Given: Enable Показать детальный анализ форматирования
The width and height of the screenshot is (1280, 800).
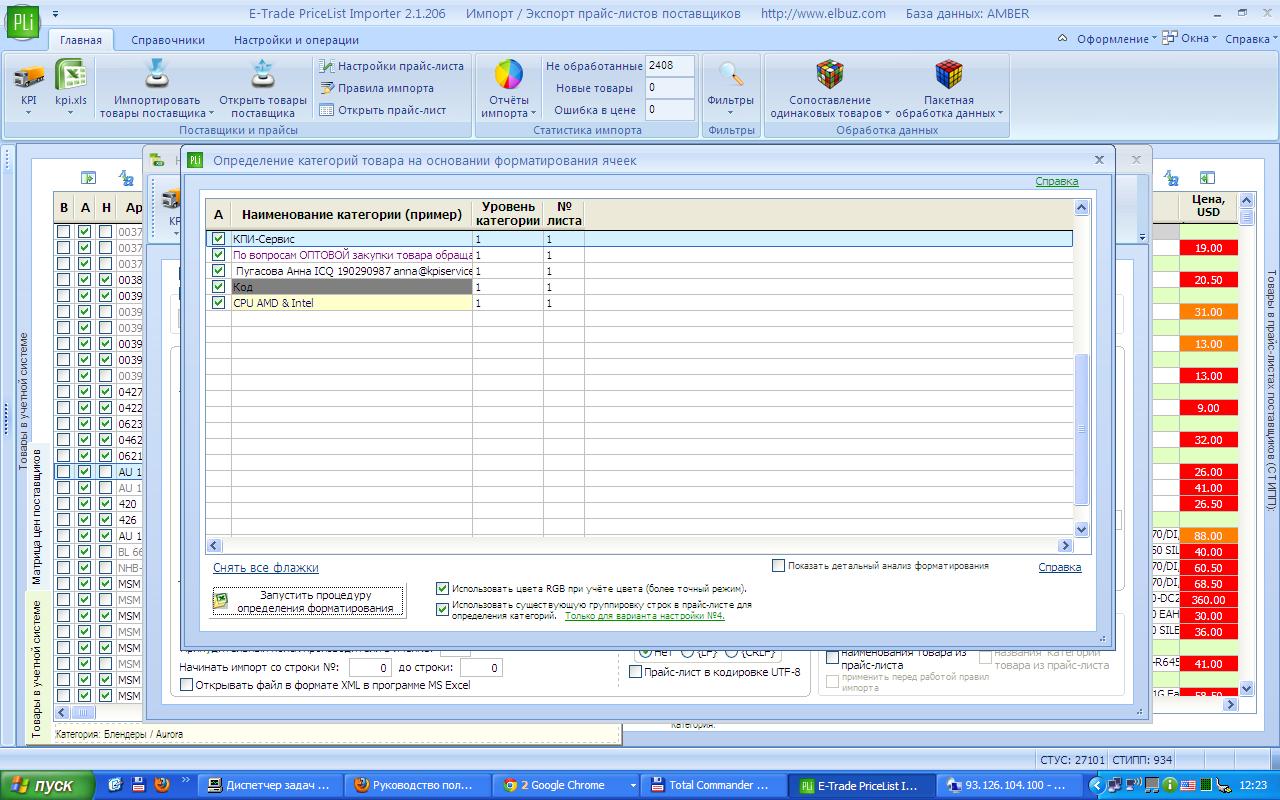Looking at the screenshot, I should [x=779, y=566].
